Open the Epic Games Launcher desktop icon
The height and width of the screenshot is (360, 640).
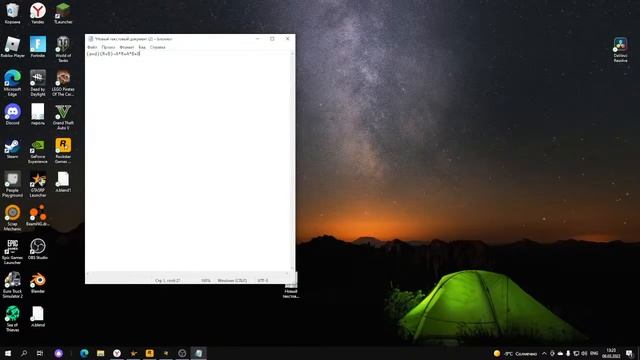[12, 251]
